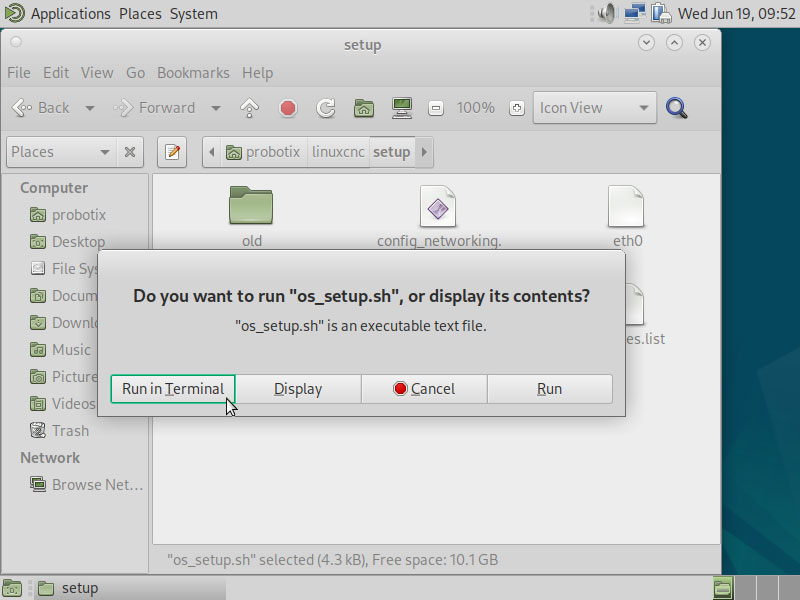
Task: Open the volume control in system tray
Action: coord(608,14)
